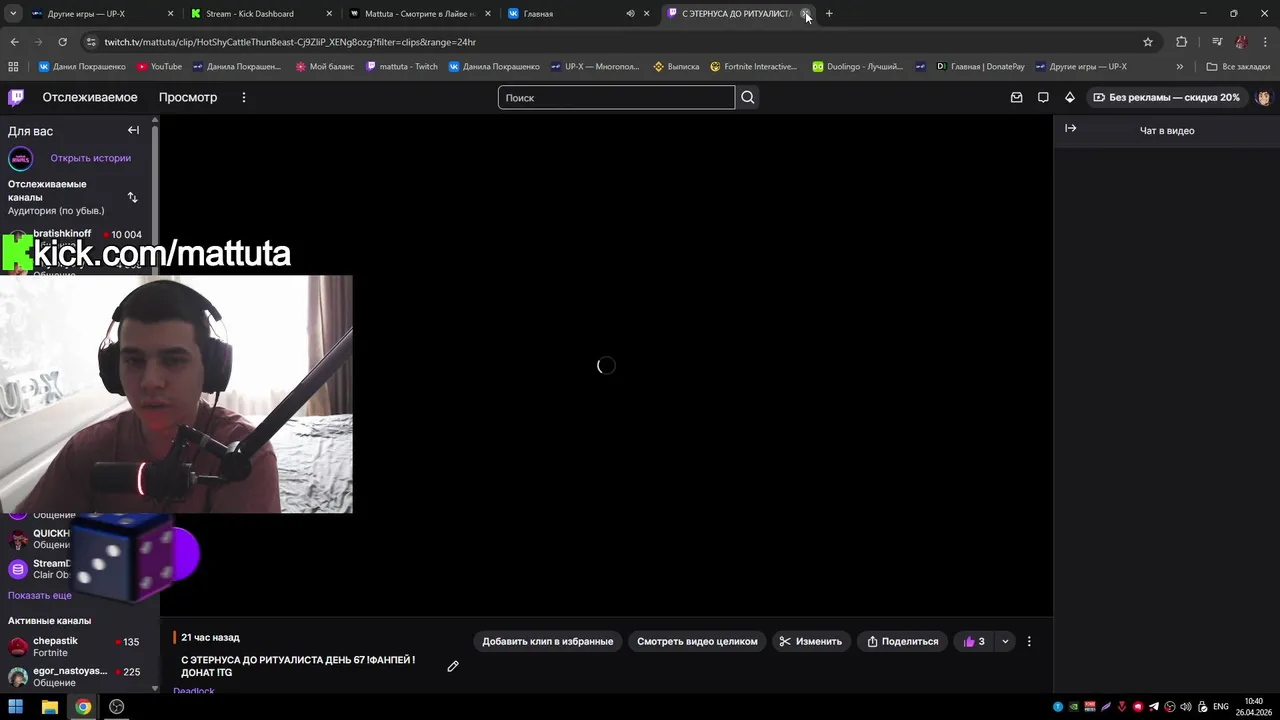Screen dimensions: 1280x720
Task: Bookmark this page with star icon
Action: (x=1148, y=42)
